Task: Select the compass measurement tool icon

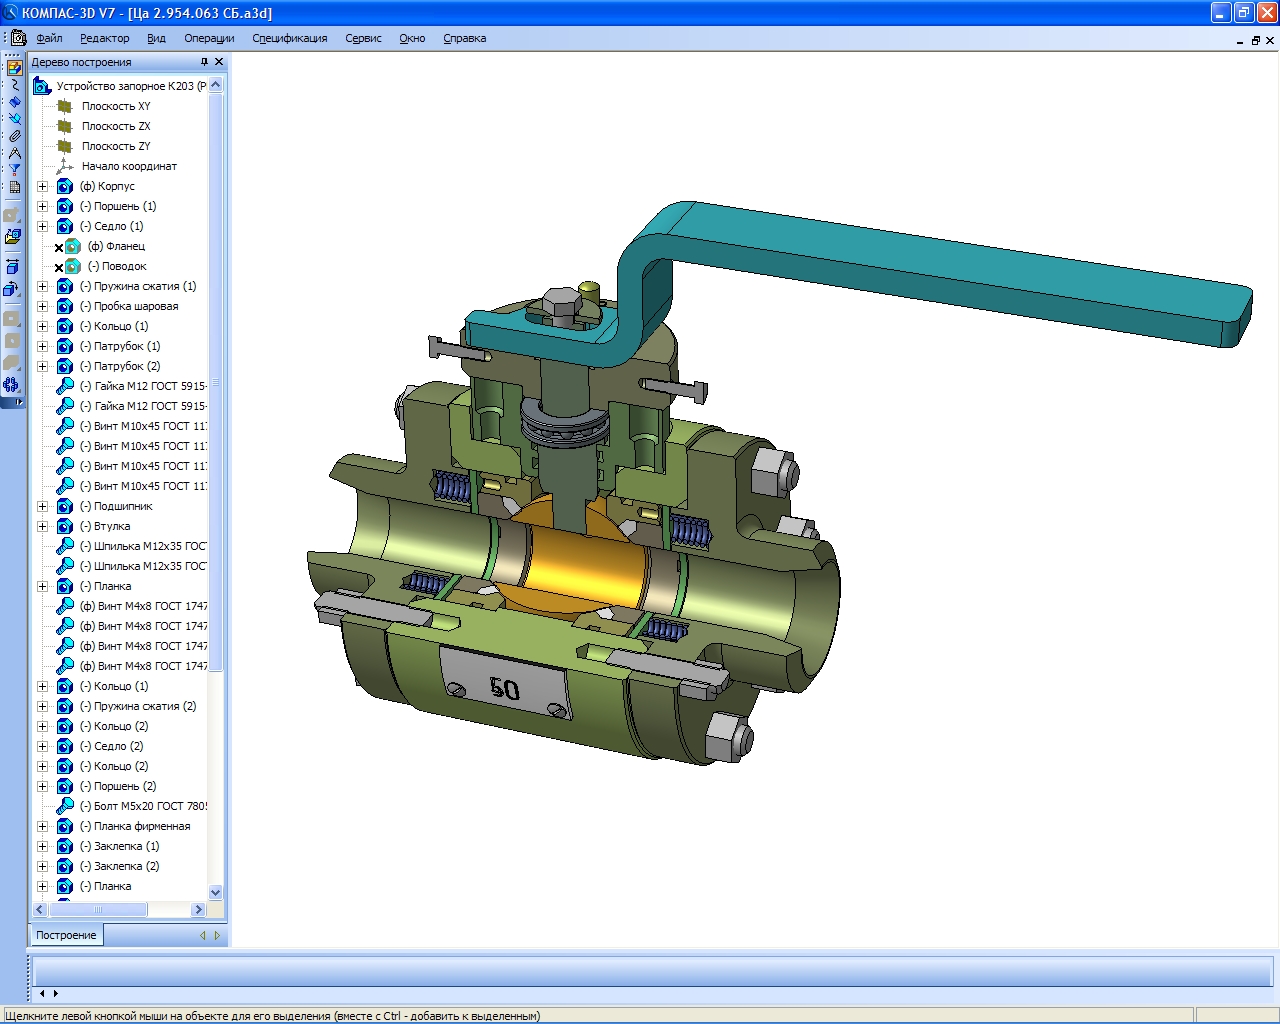Action: pyautogui.click(x=14, y=153)
